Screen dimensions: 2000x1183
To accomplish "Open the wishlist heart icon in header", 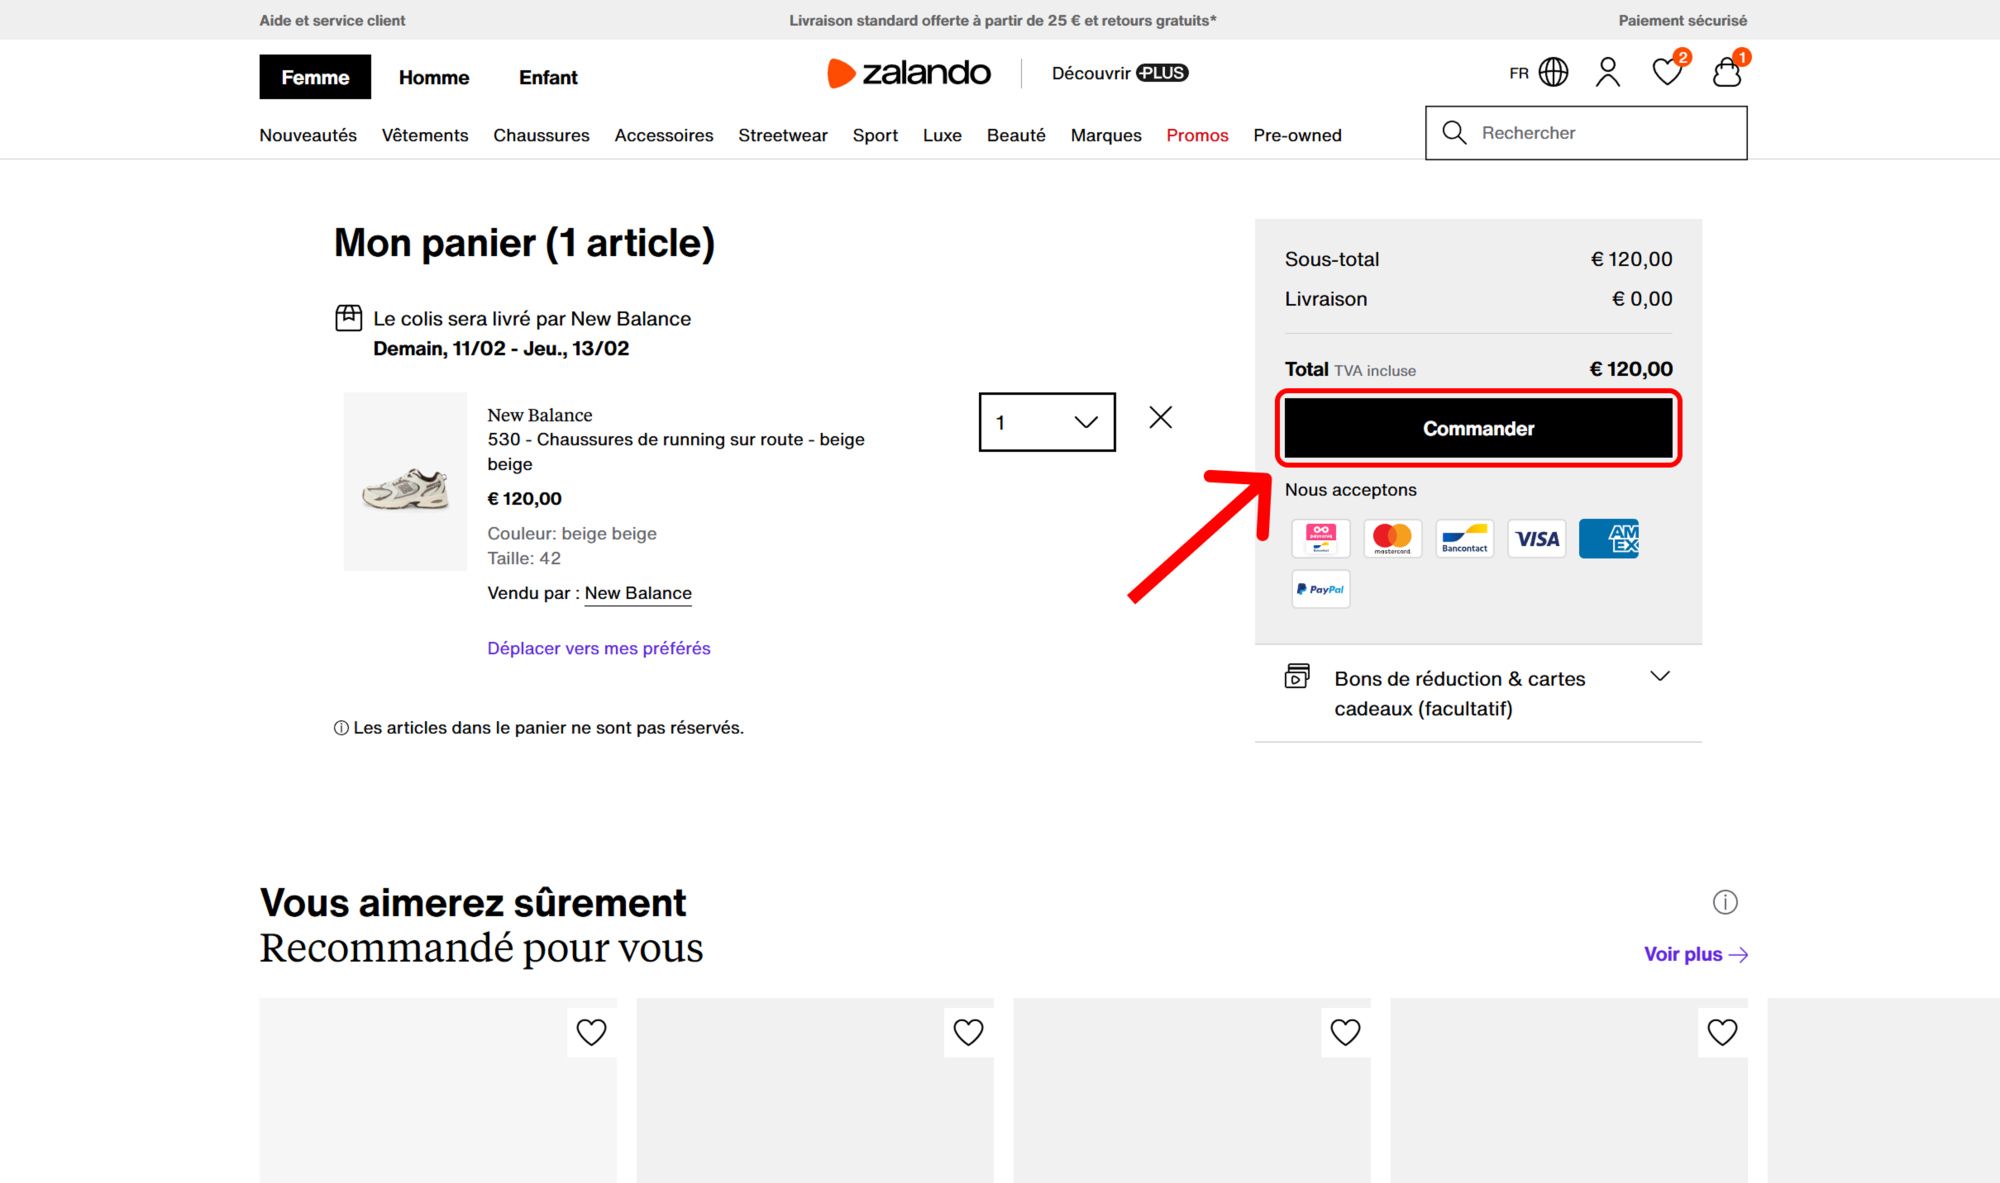I will 1667,72.
